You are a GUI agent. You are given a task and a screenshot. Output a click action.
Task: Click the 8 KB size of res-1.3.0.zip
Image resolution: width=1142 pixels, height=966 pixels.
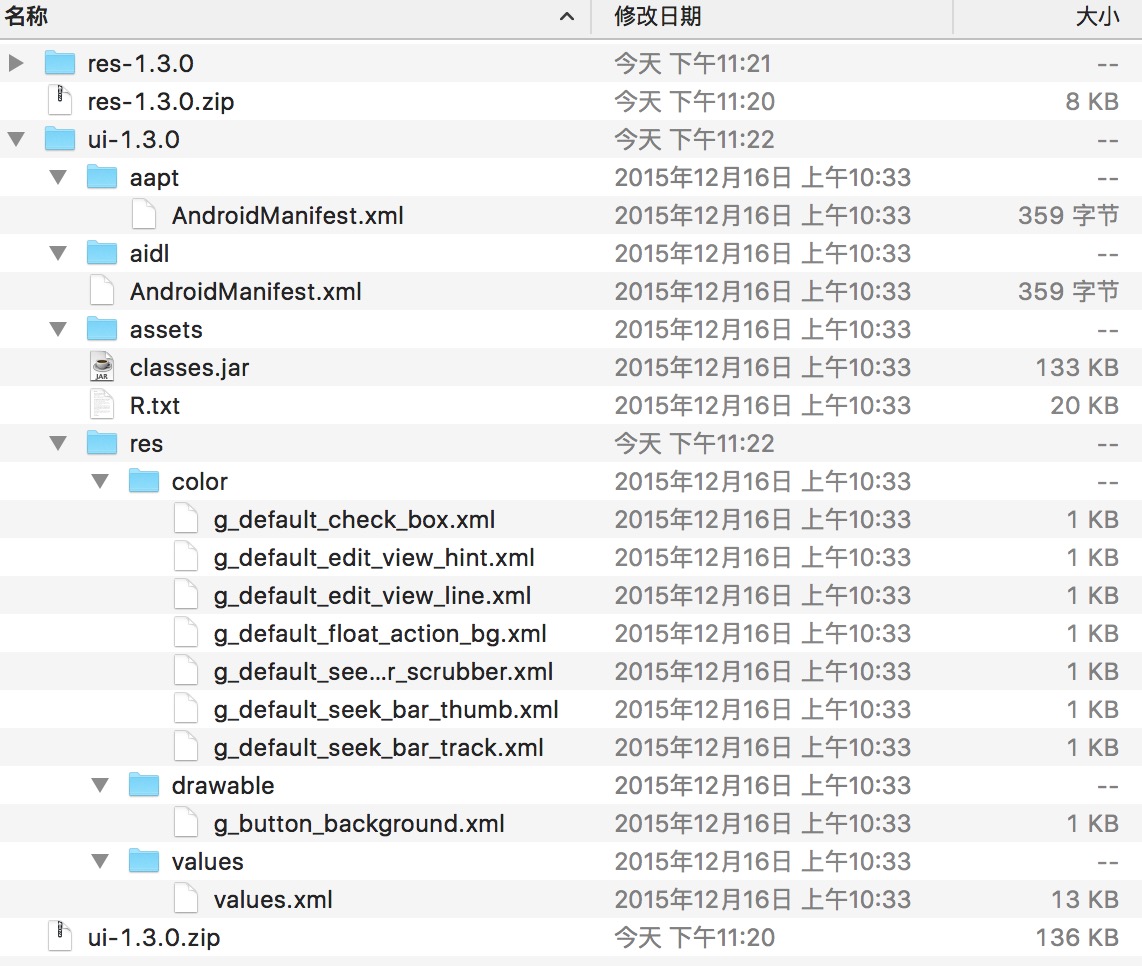1092,101
